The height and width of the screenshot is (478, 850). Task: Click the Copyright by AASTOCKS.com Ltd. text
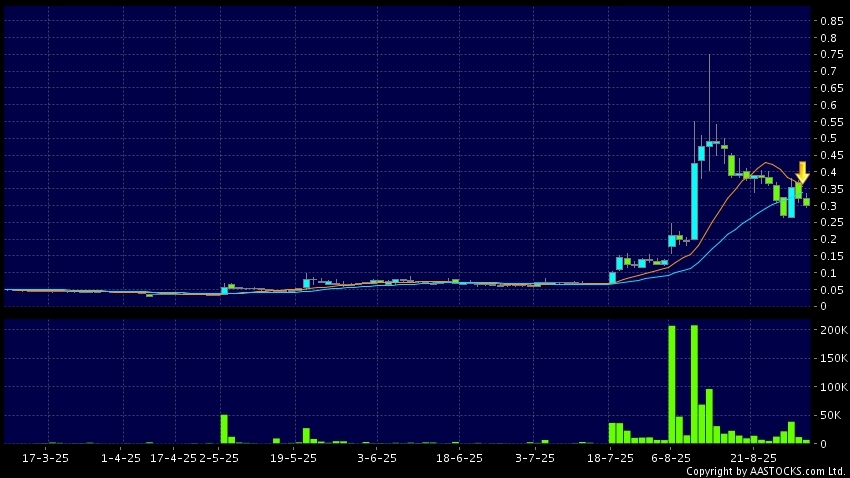pos(766,471)
